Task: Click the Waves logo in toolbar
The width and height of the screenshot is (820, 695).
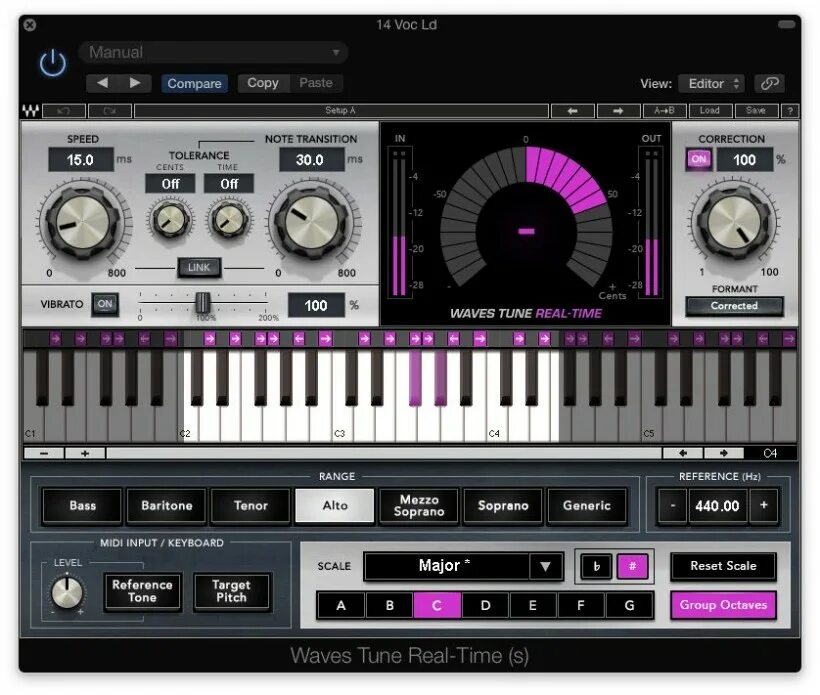Action: 30,110
